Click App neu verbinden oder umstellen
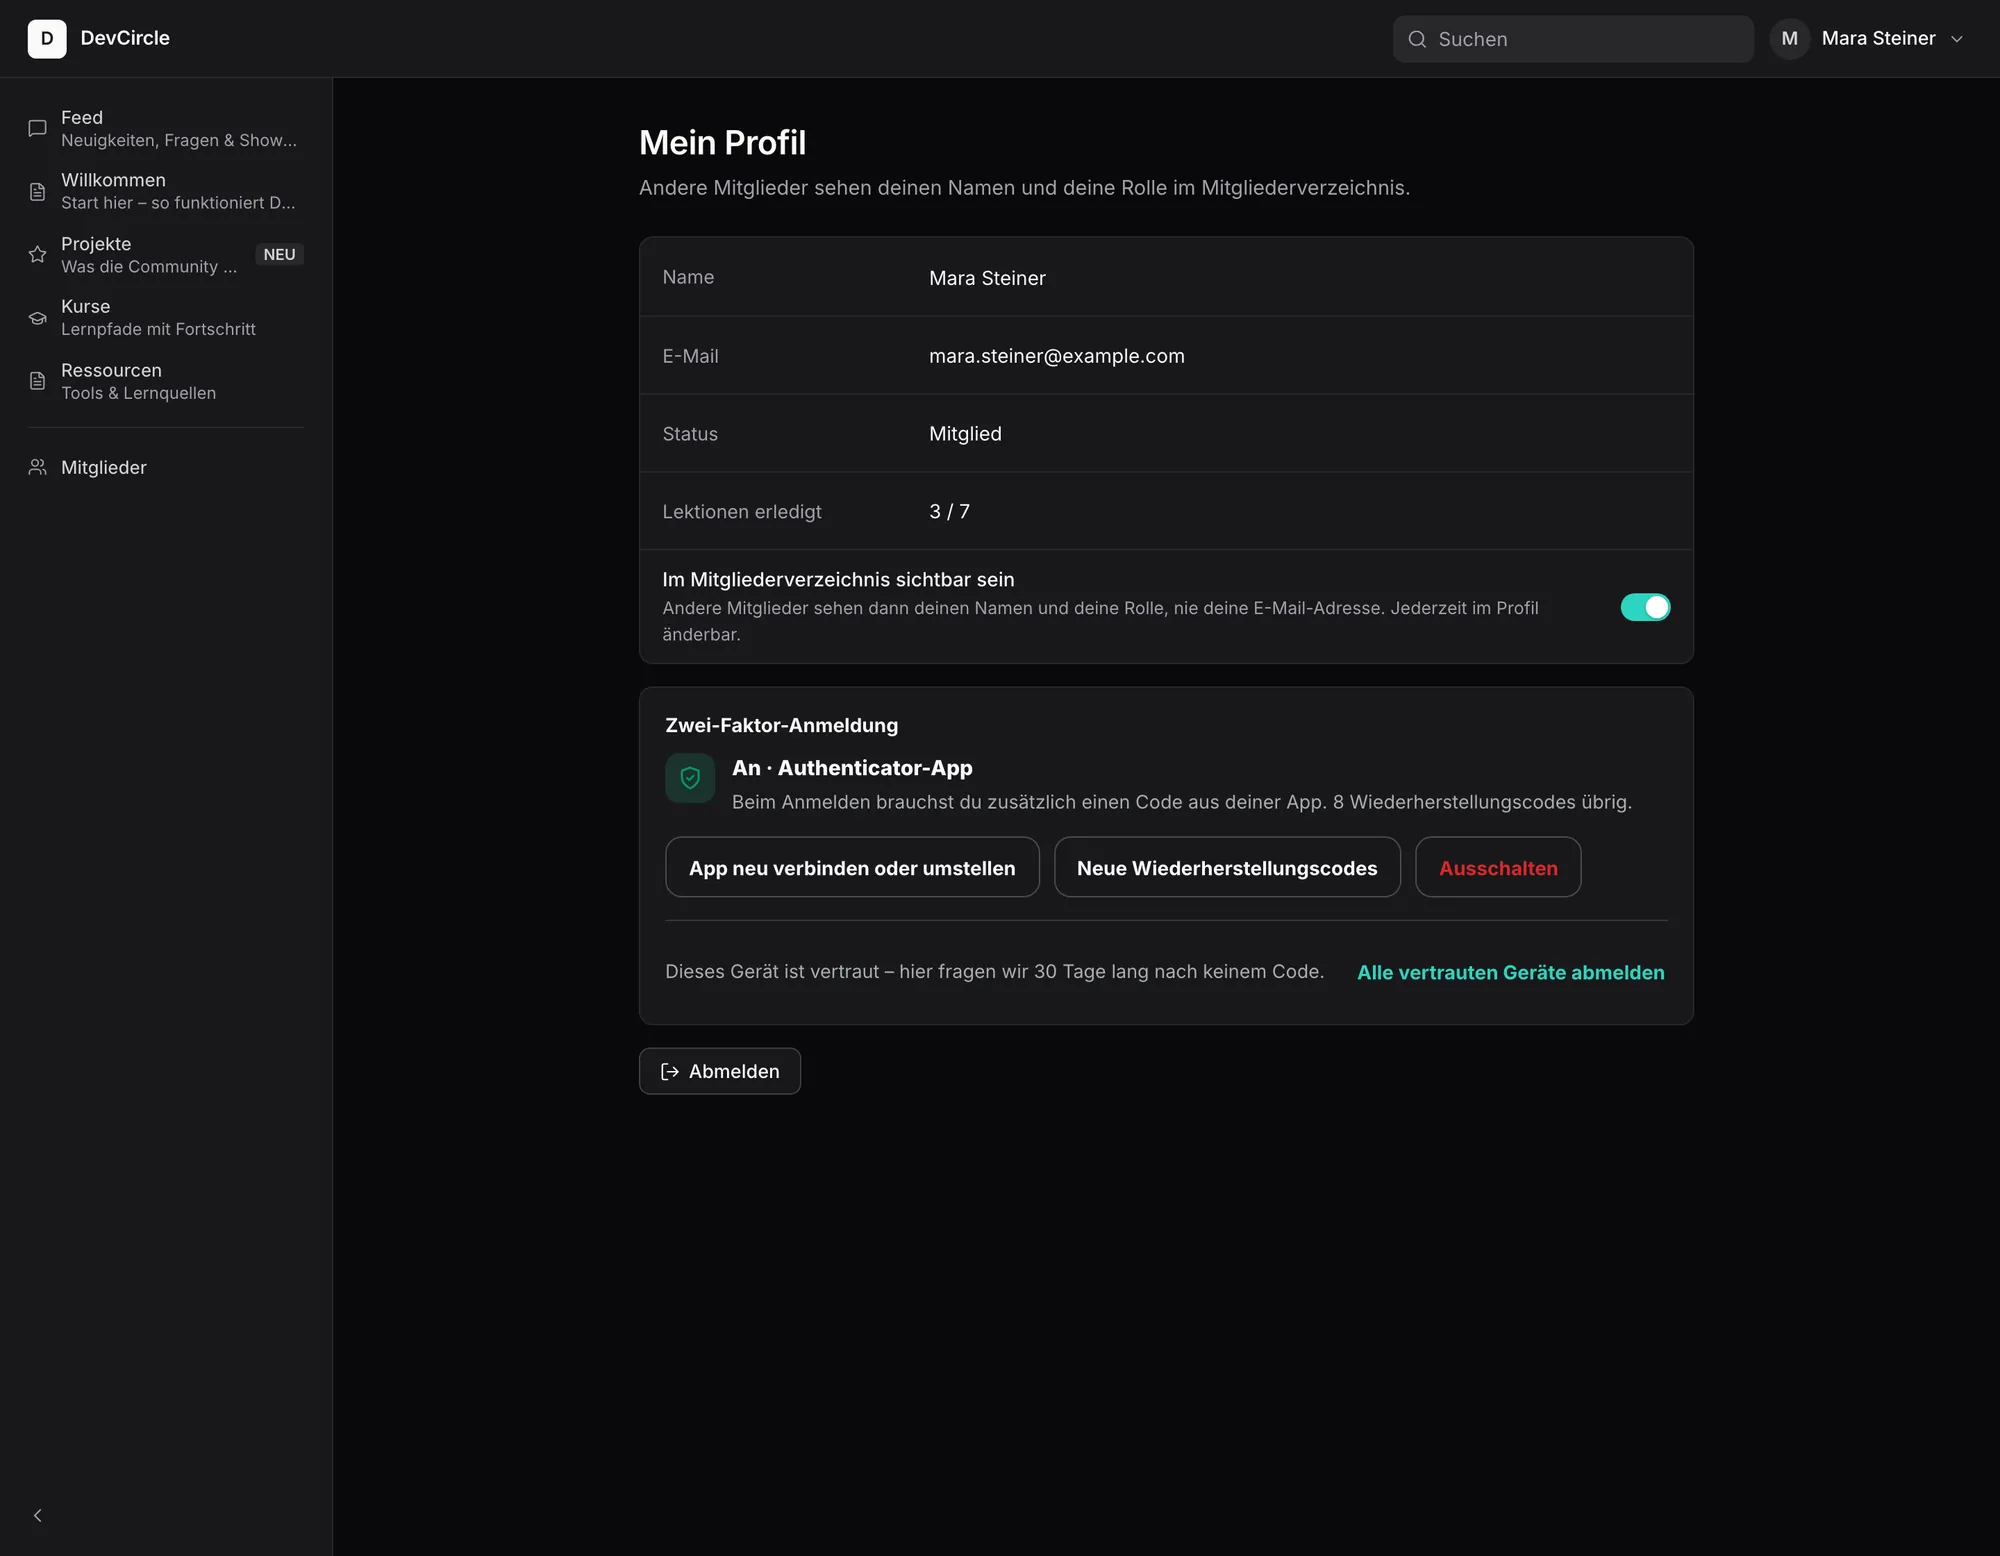 [852, 867]
